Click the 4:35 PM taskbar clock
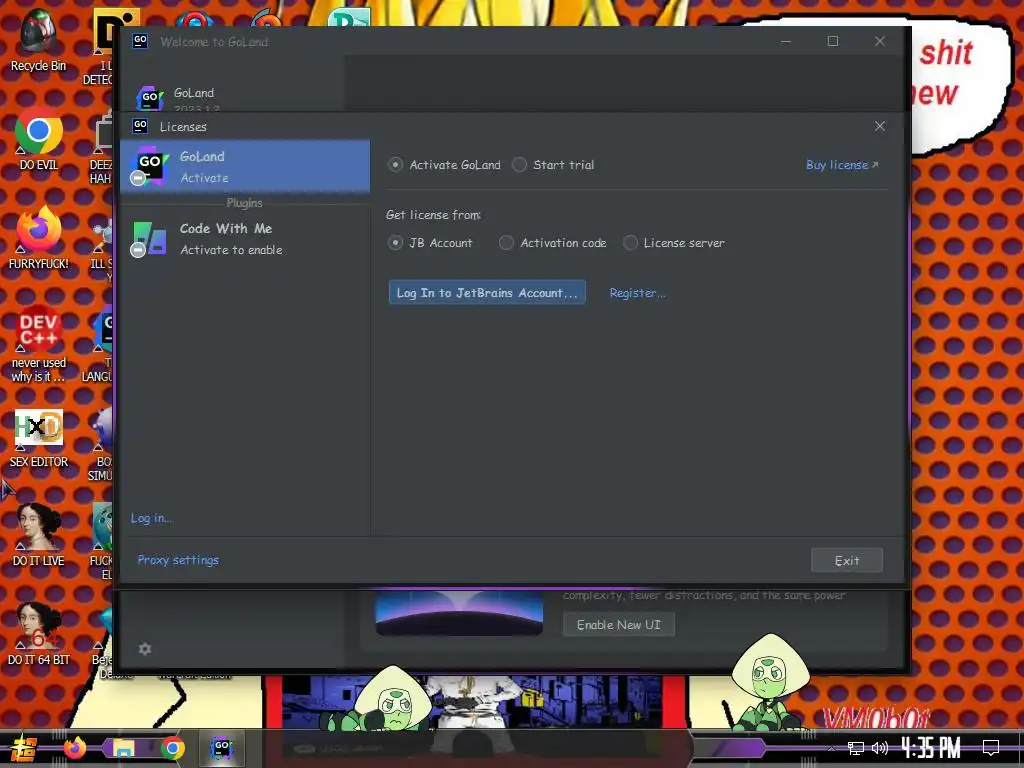Screen dimensions: 1024x768 [931, 748]
